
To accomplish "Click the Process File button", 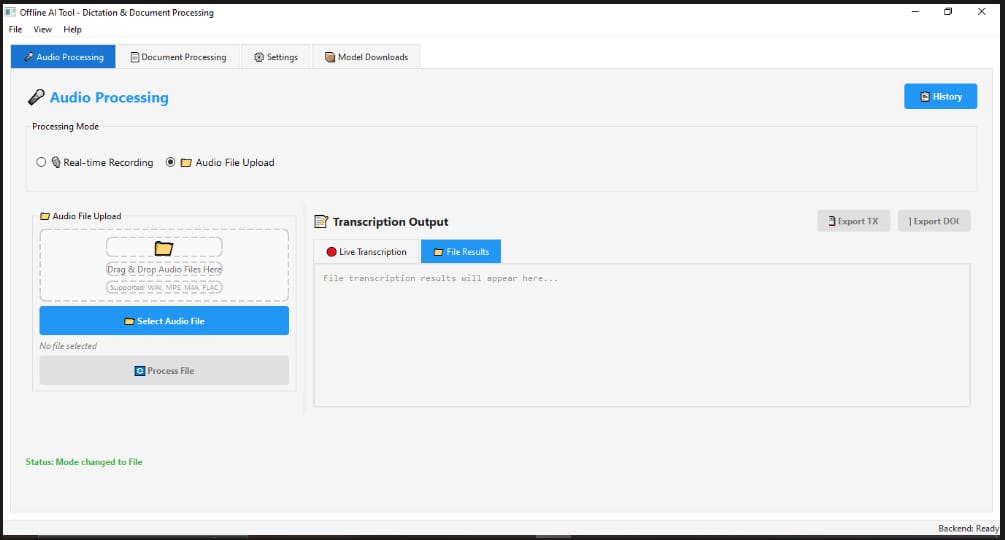I will pyautogui.click(x=164, y=371).
